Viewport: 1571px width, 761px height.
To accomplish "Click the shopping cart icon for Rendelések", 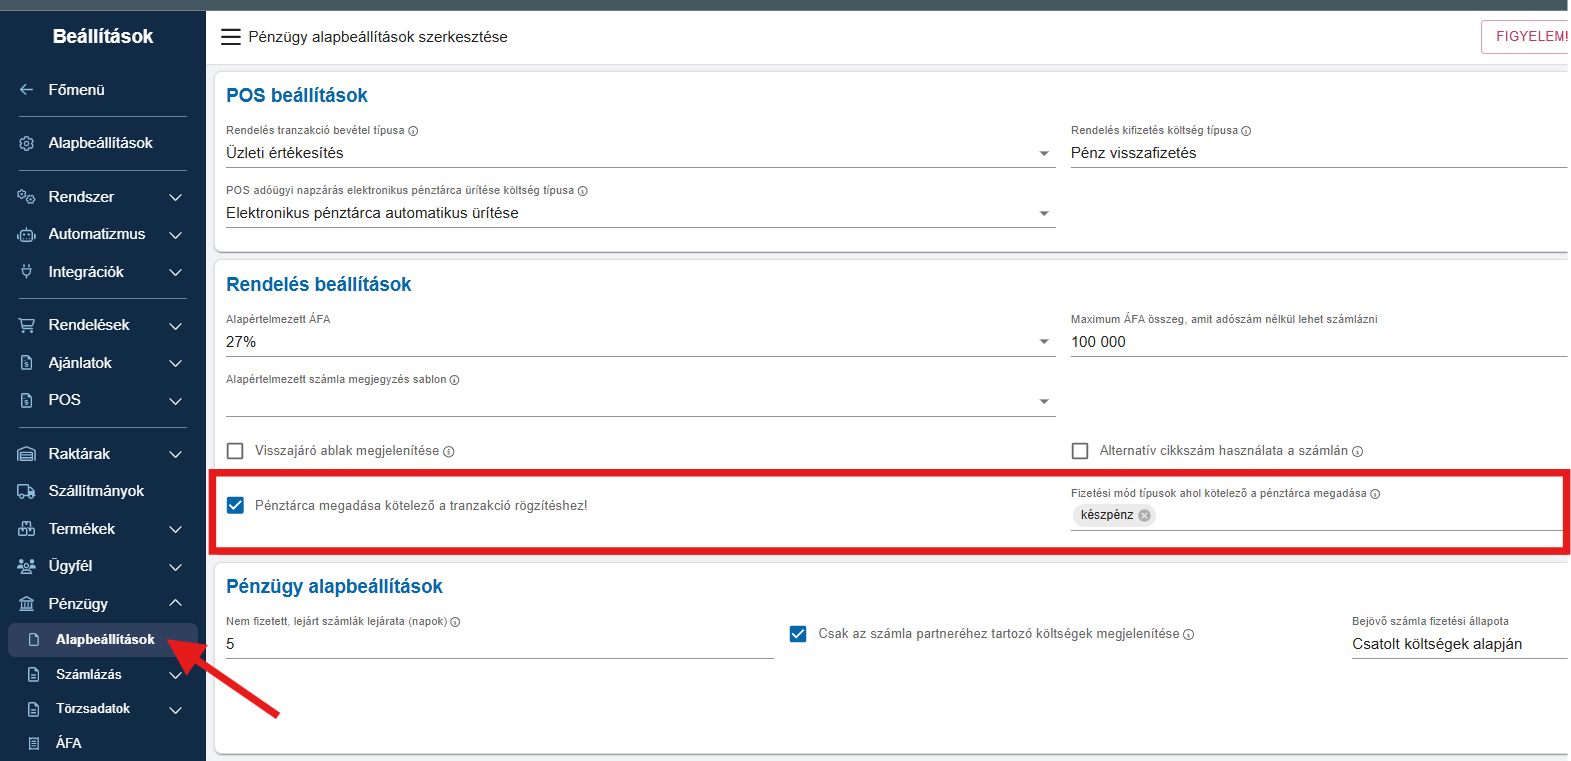I will tap(27, 325).
